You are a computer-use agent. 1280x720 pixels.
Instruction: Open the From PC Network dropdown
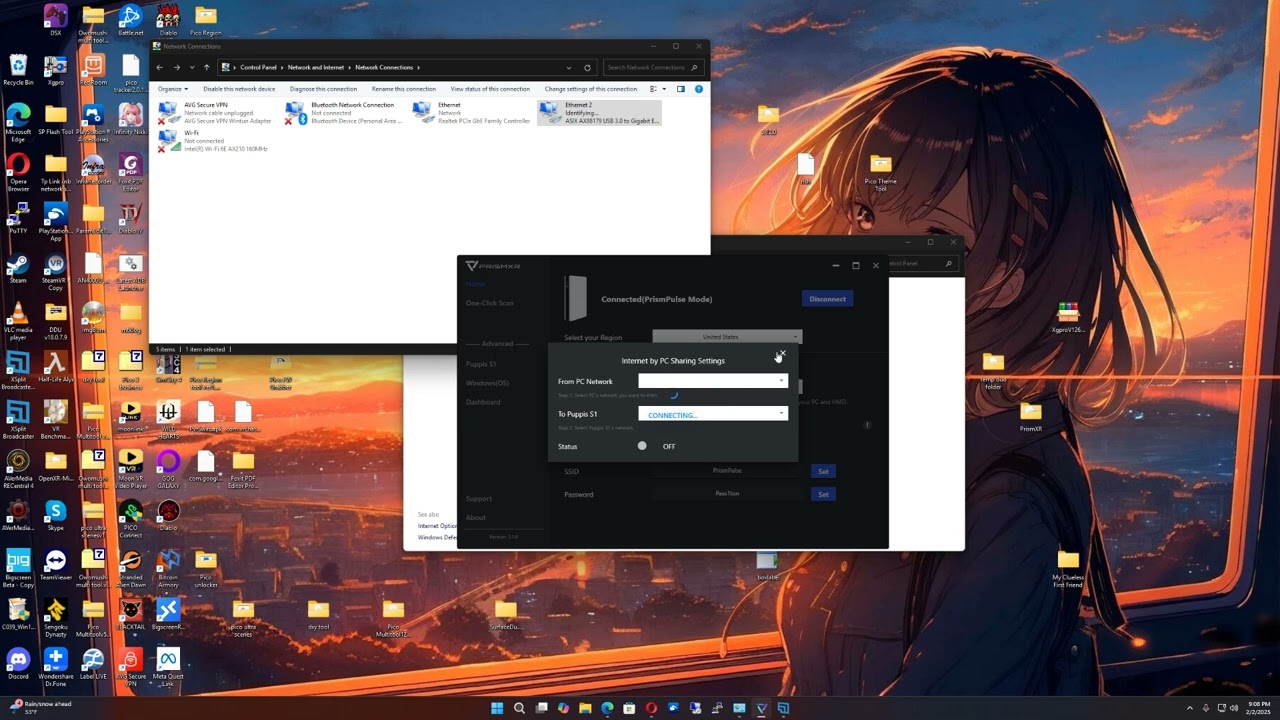click(x=713, y=381)
